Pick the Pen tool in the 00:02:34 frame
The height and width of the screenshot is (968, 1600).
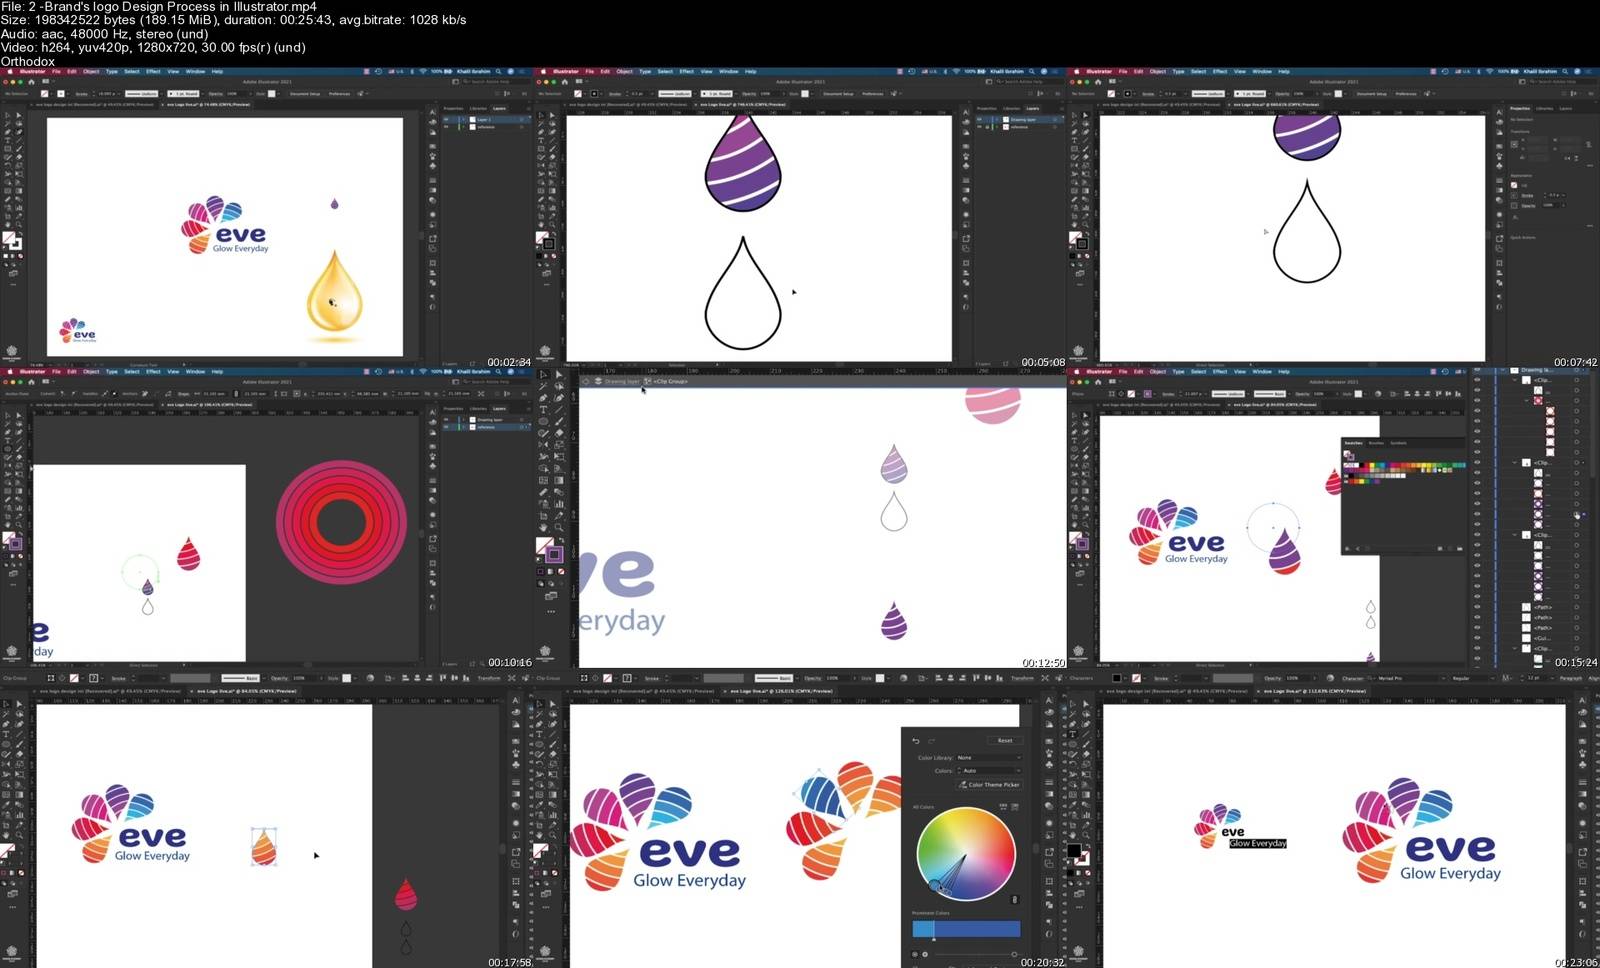point(6,133)
